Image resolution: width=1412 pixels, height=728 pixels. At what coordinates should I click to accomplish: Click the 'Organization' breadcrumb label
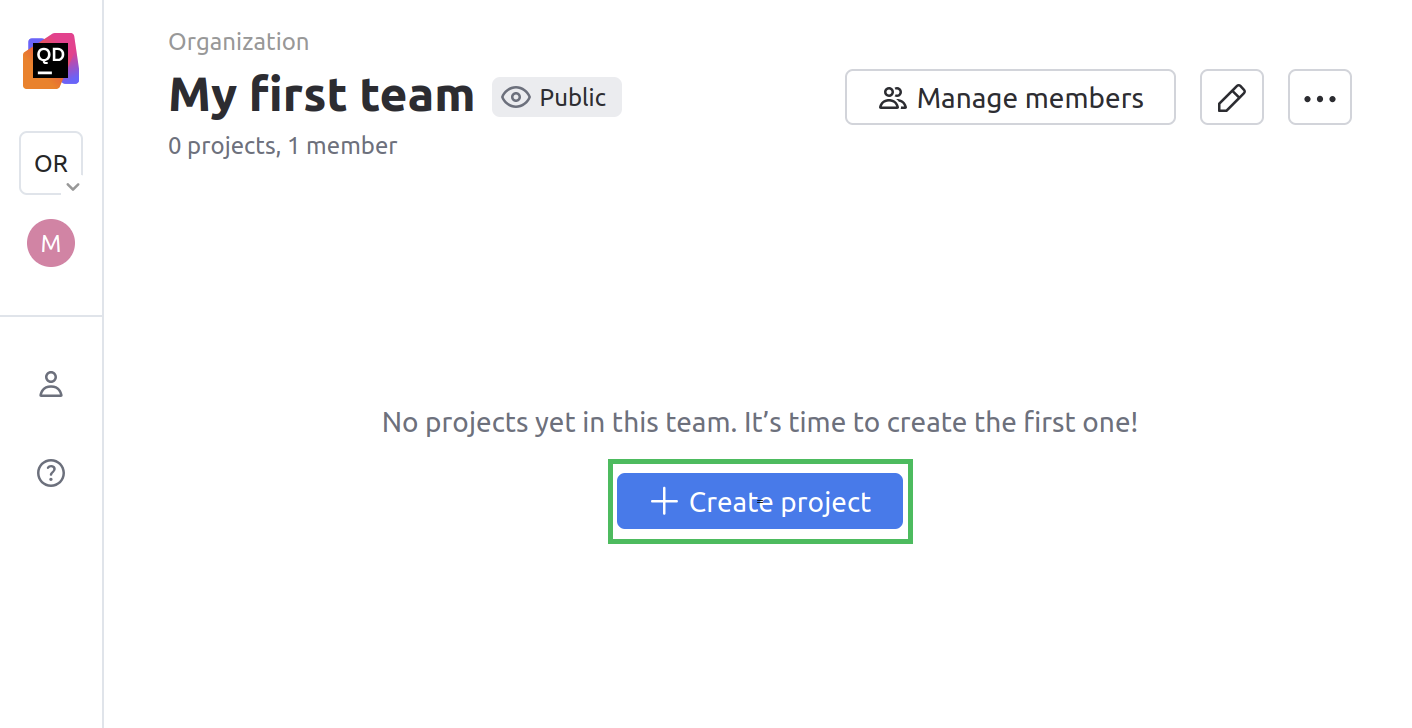(238, 41)
